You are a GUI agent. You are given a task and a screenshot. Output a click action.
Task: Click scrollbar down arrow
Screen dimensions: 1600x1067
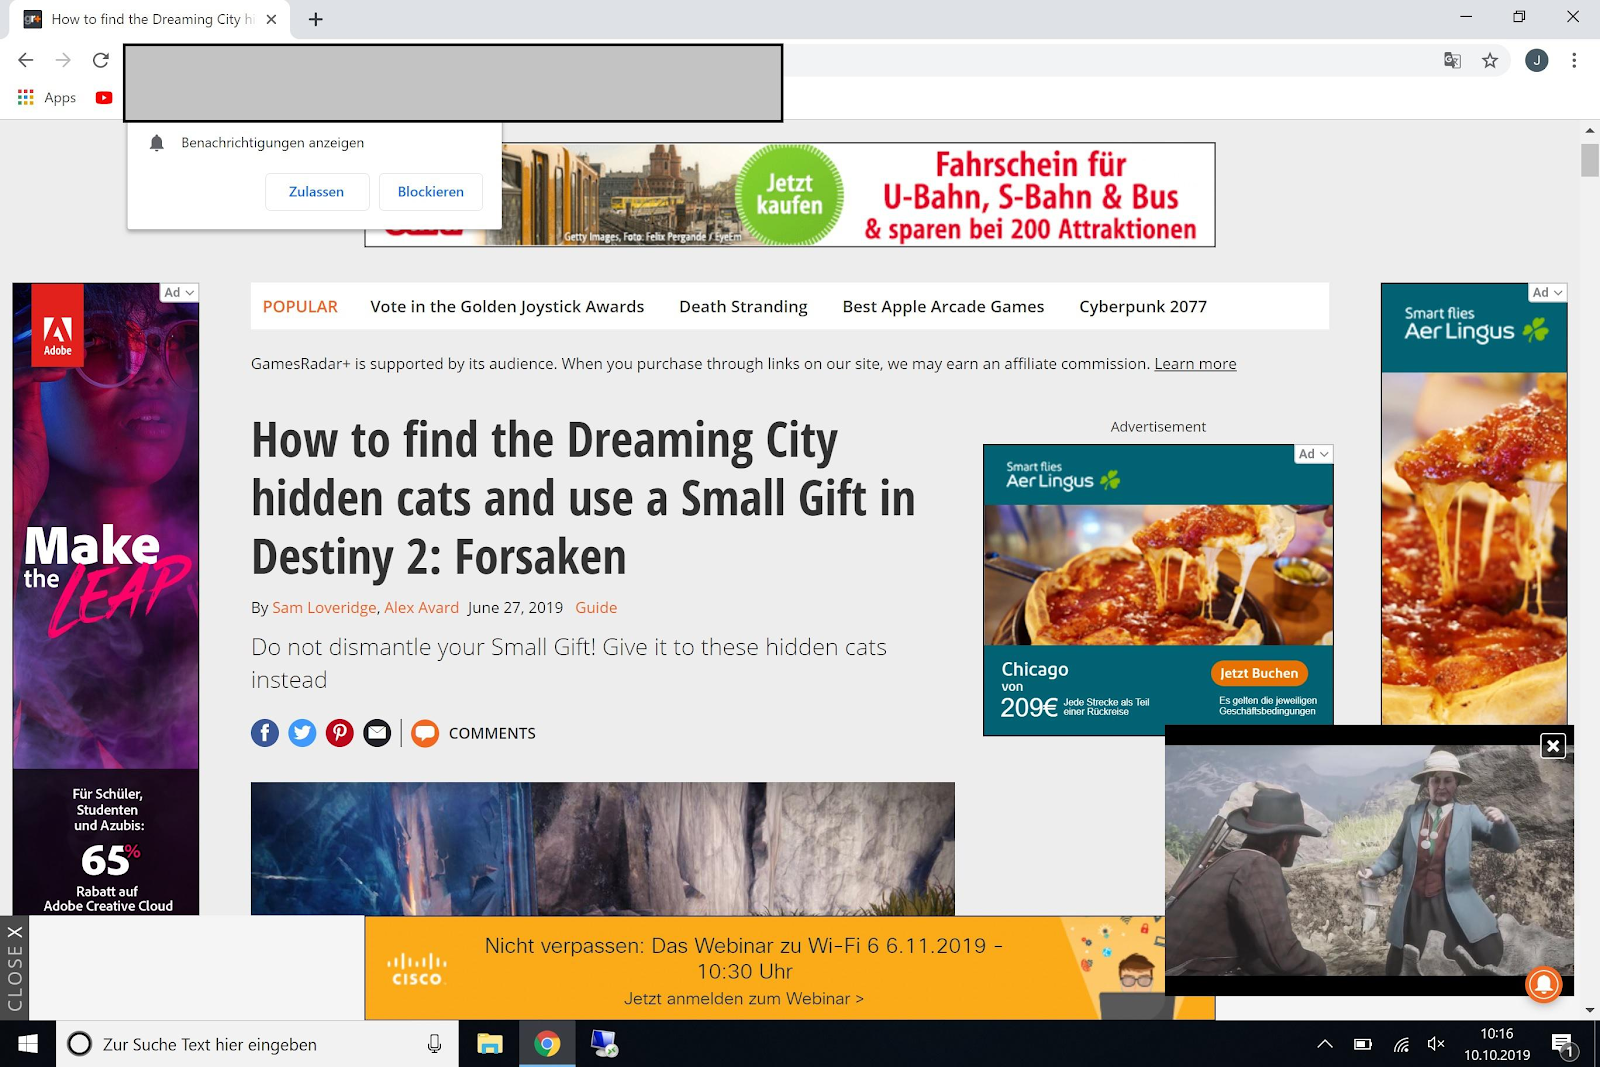(1590, 1010)
